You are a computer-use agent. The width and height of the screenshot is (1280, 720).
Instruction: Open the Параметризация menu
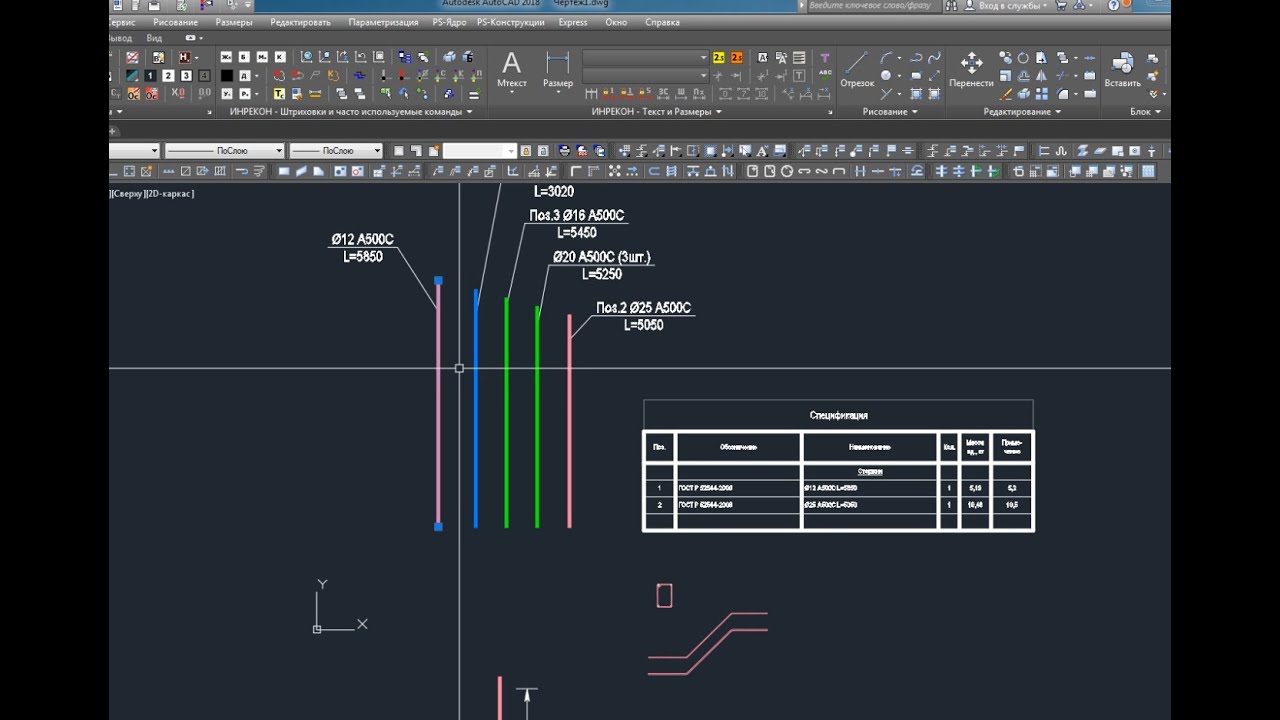[x=383, y=22]
